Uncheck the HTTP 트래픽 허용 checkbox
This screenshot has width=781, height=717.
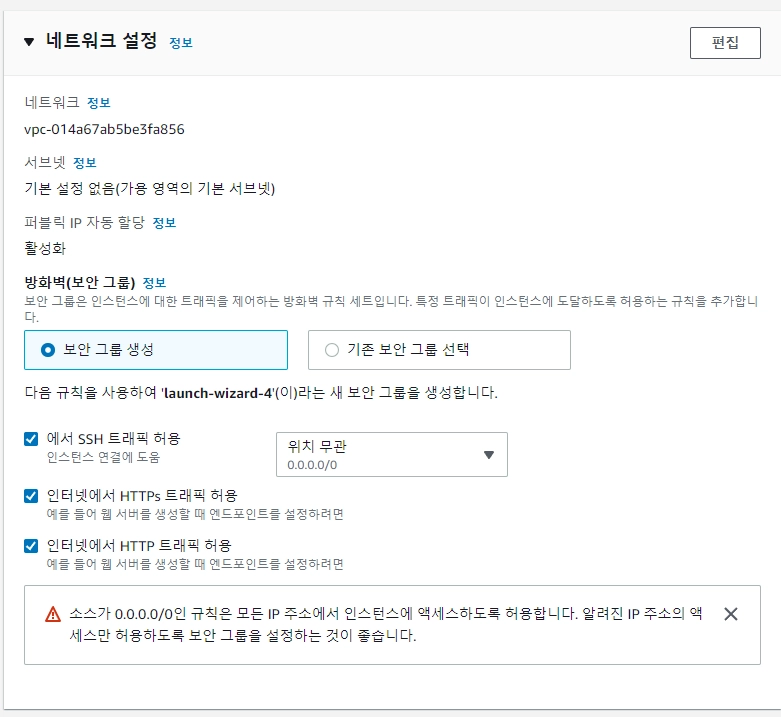(x=31, y=545)
